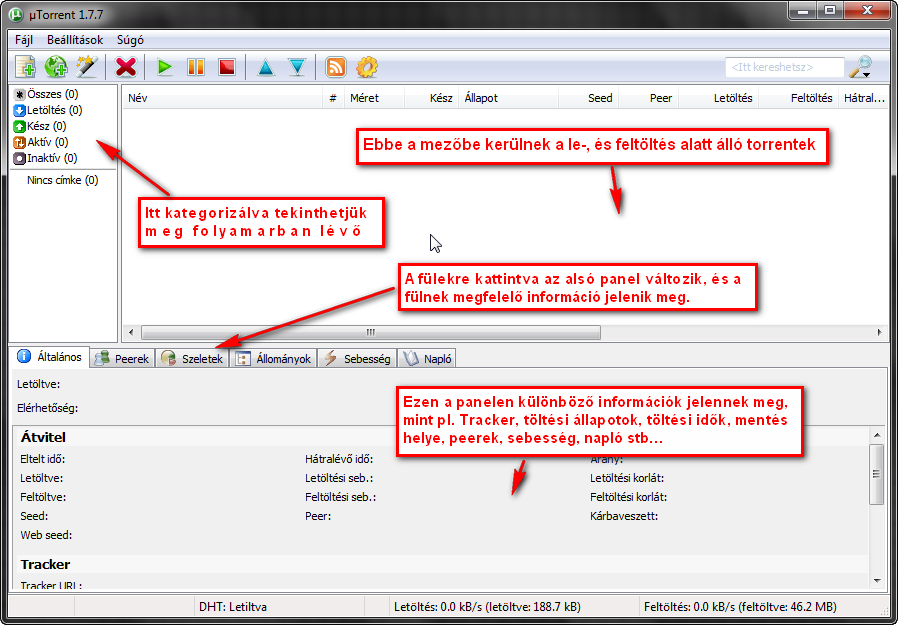Open Preferences gear icon in toolbar

(367, 67)
